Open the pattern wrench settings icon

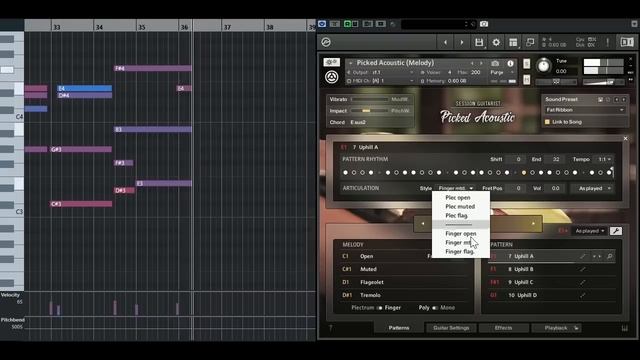pyautogui.click(x=616, y=231)
